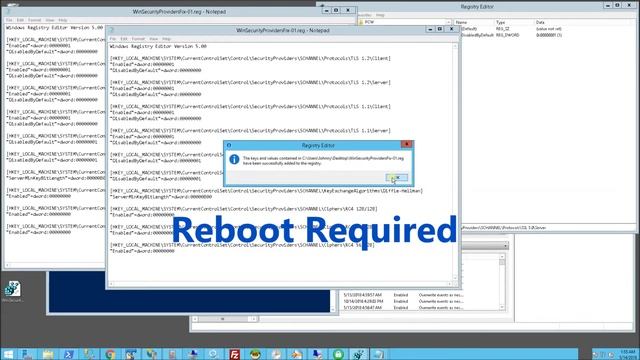The image size is (640, 360).
Task: Click scroll-down arrow in front Notepad
Action: (x=456, y=278)
